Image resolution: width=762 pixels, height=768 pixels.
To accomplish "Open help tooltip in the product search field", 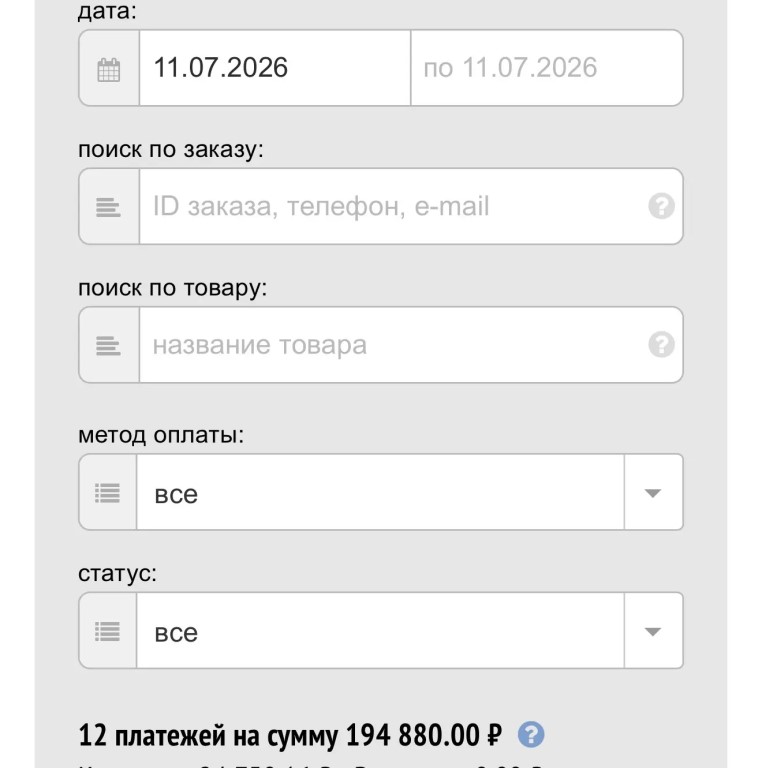I will (662, 344).
